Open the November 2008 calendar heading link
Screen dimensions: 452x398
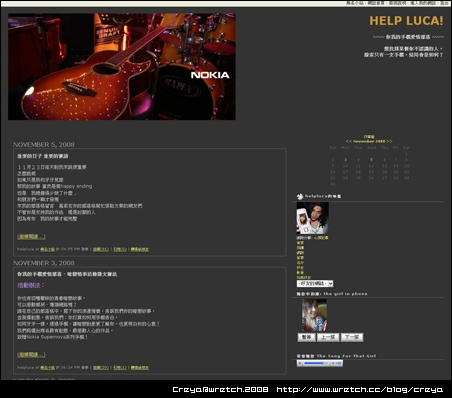point(369,141)
